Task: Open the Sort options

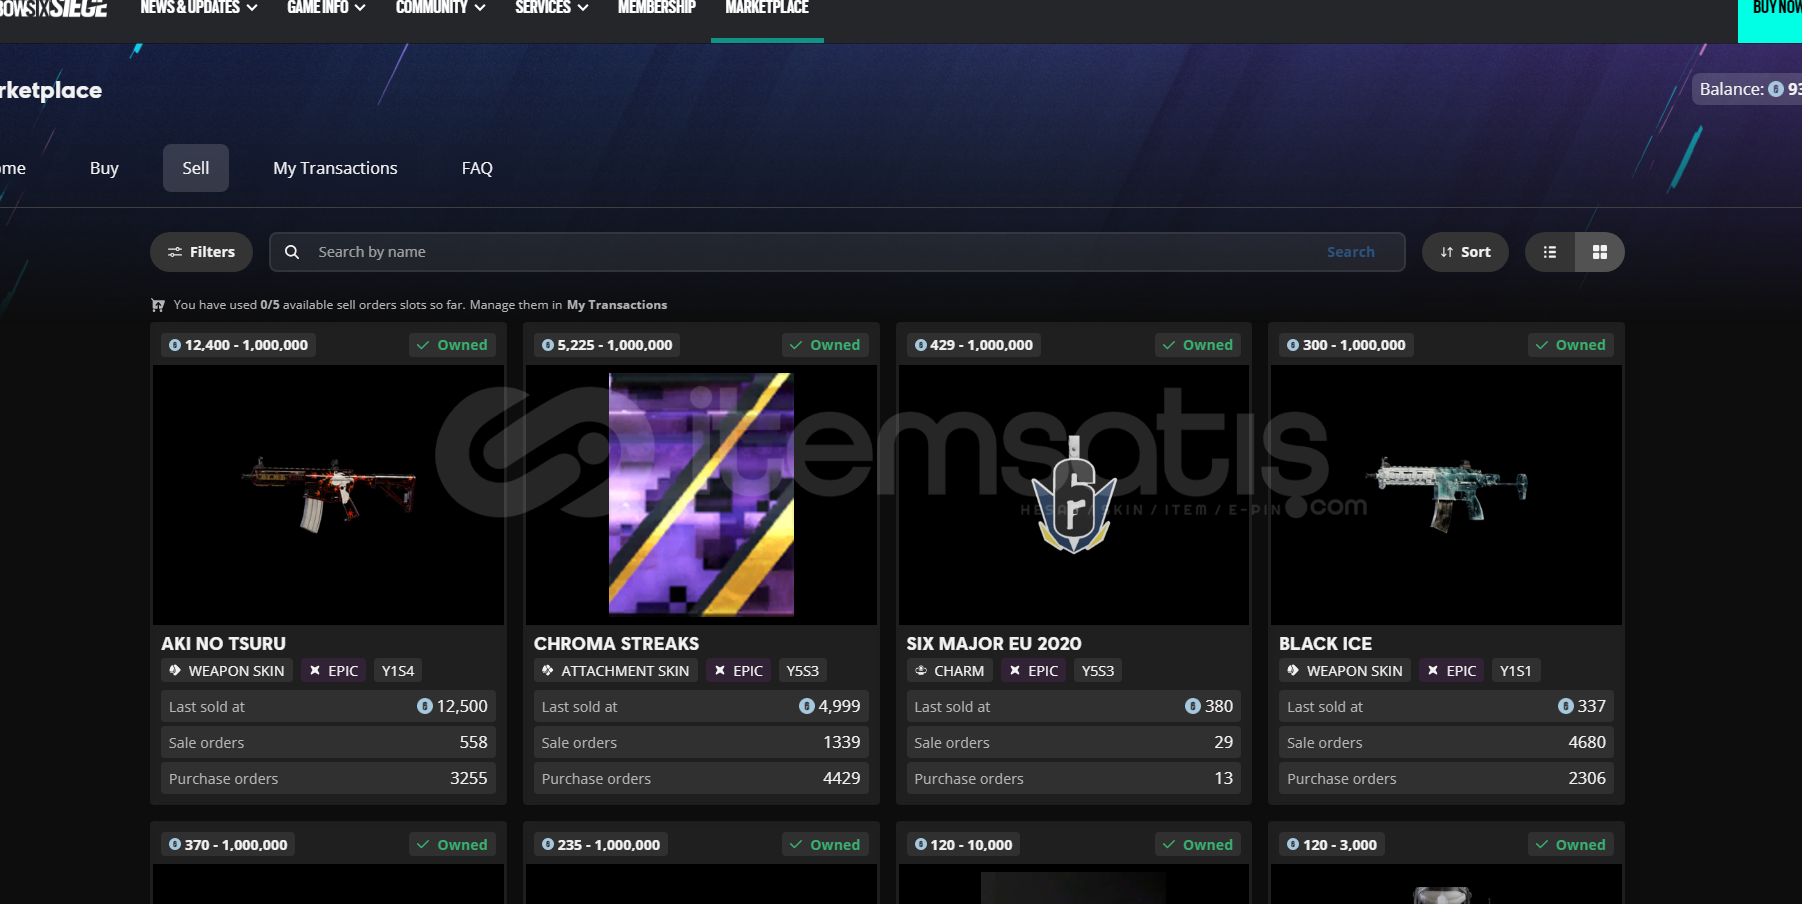Action: pyautogui.click(x=1465, y=252)
